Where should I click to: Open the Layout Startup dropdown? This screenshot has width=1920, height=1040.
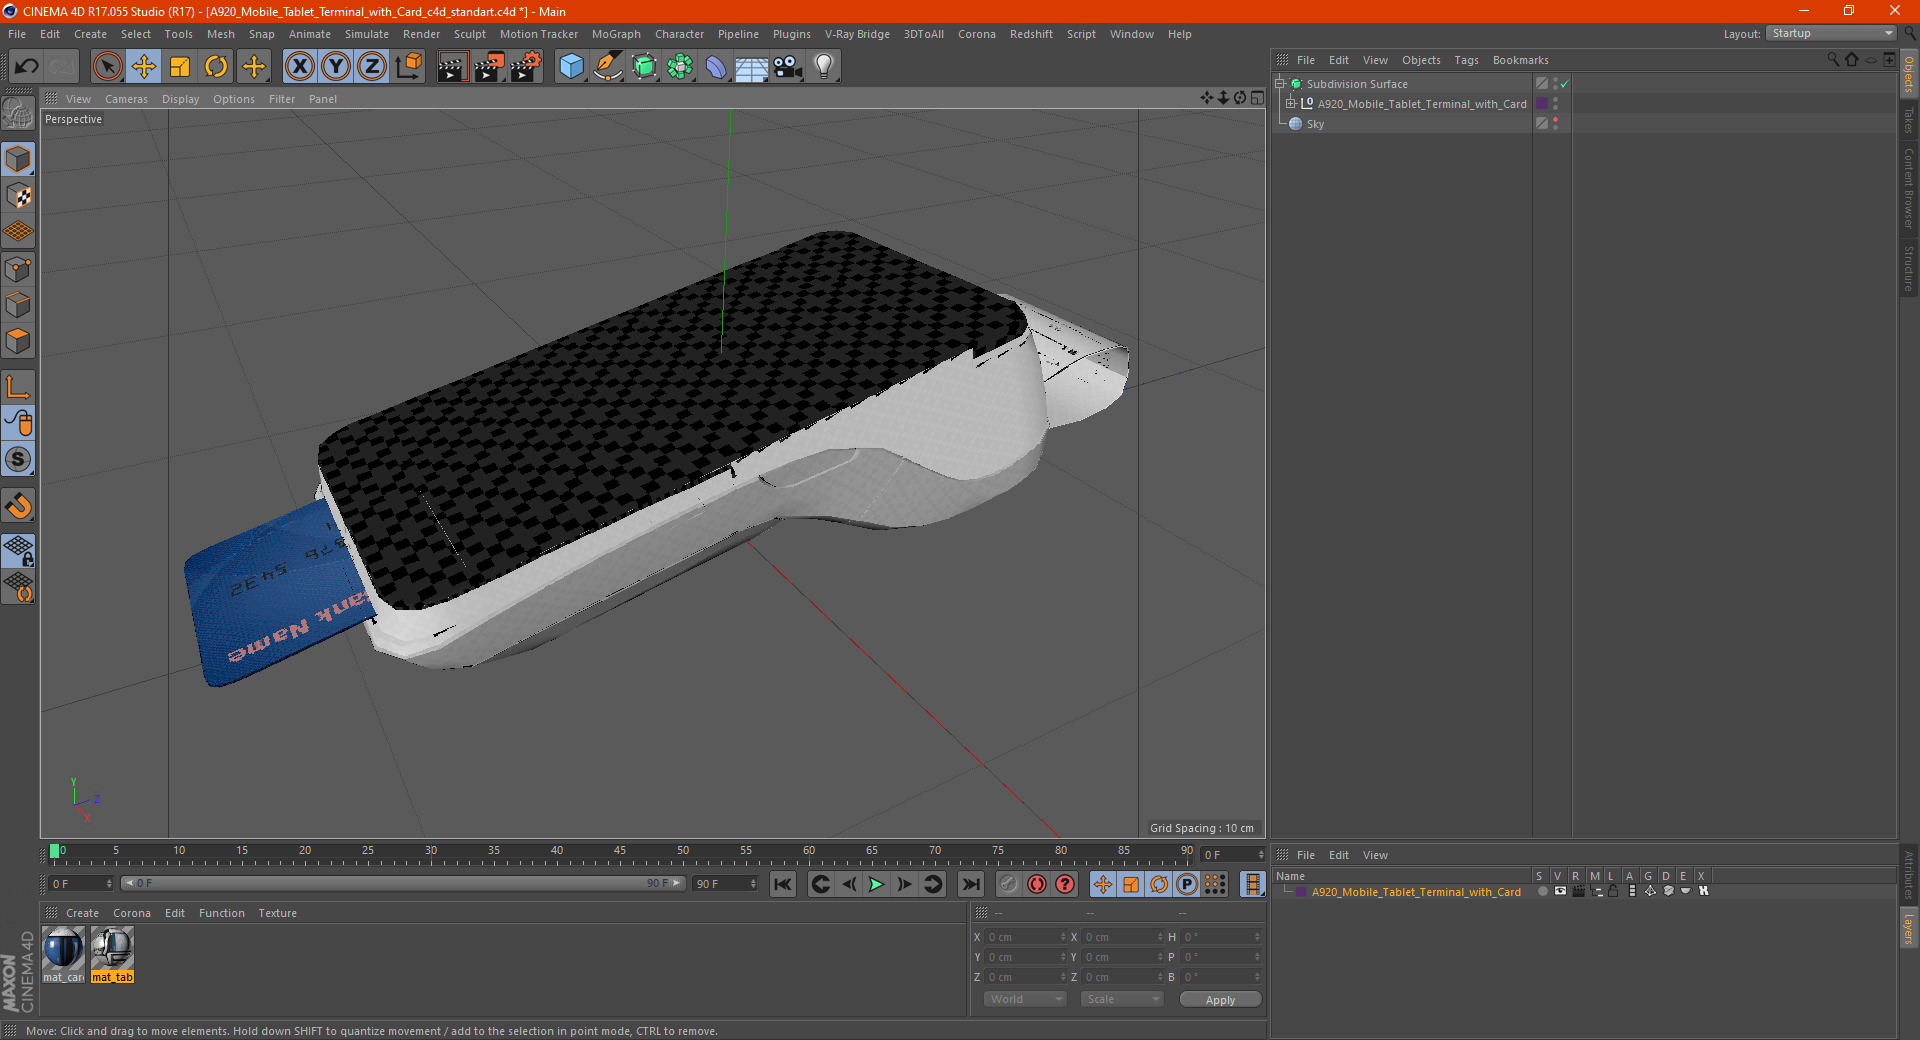point(1831,33)
